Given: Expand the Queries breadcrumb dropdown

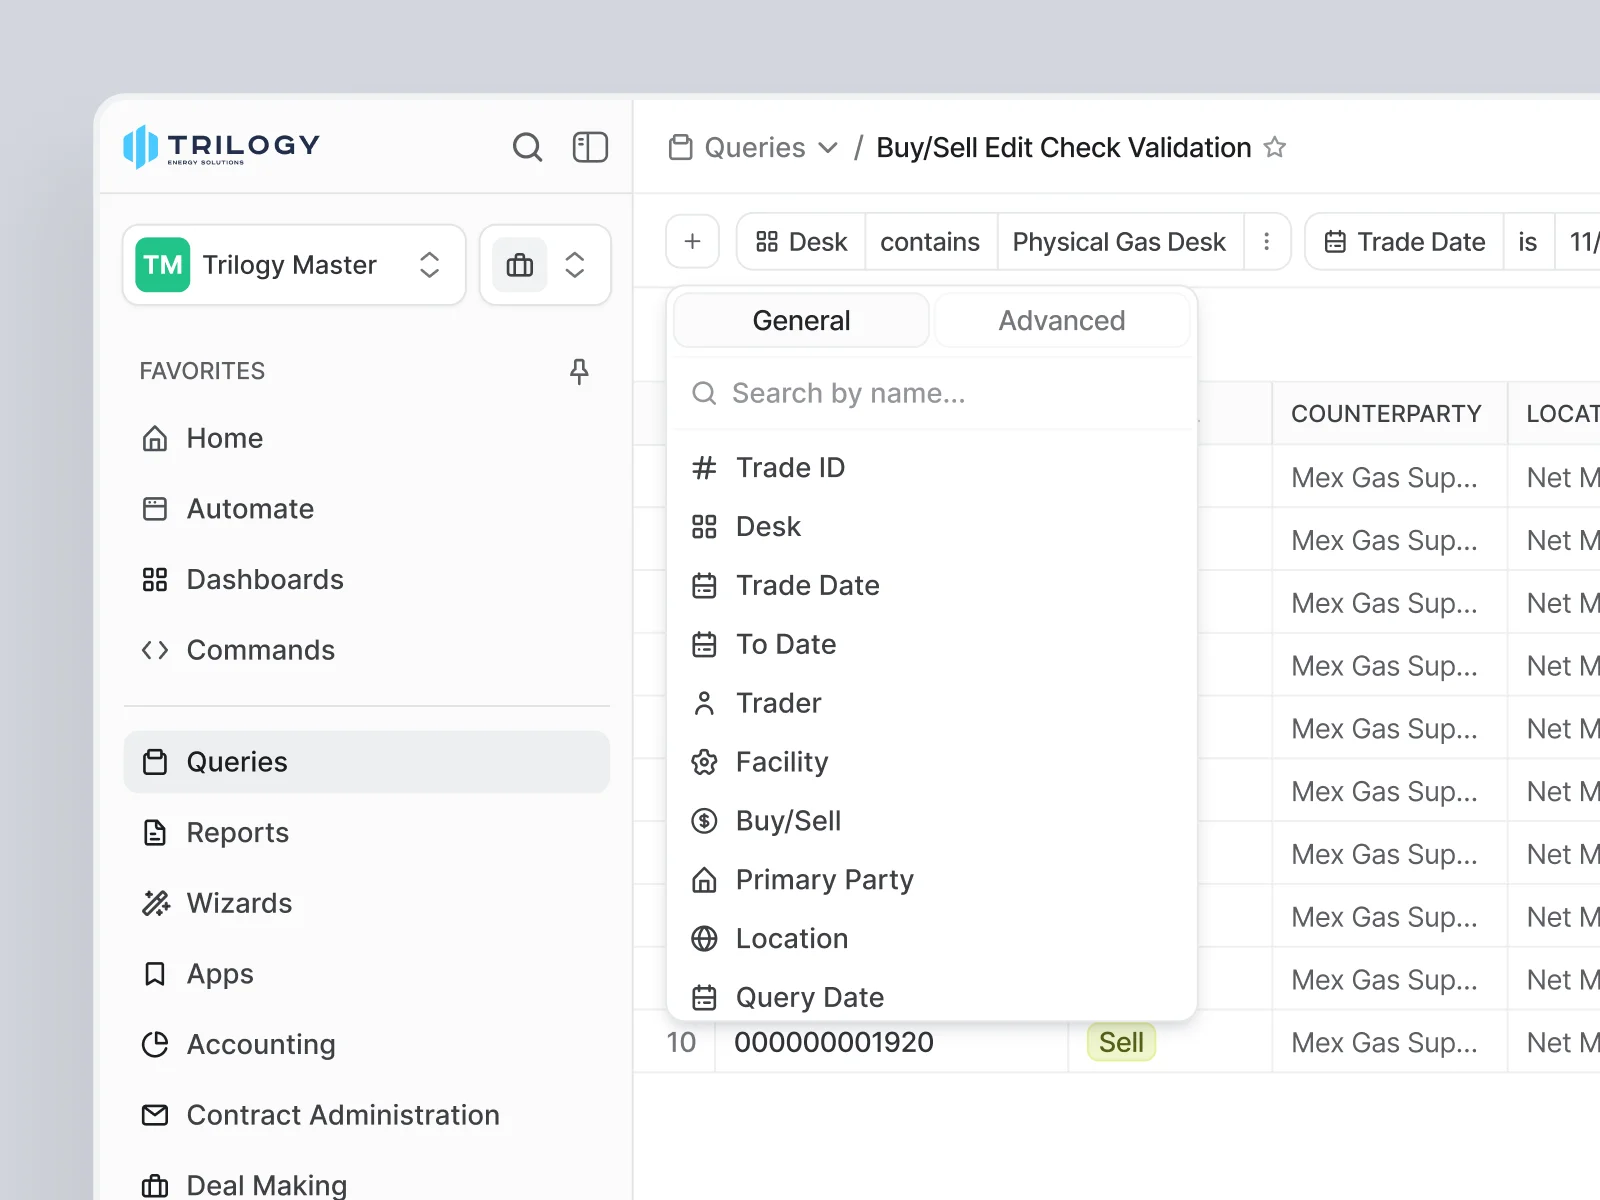Looking at the screenshot, I should (753, 148).
